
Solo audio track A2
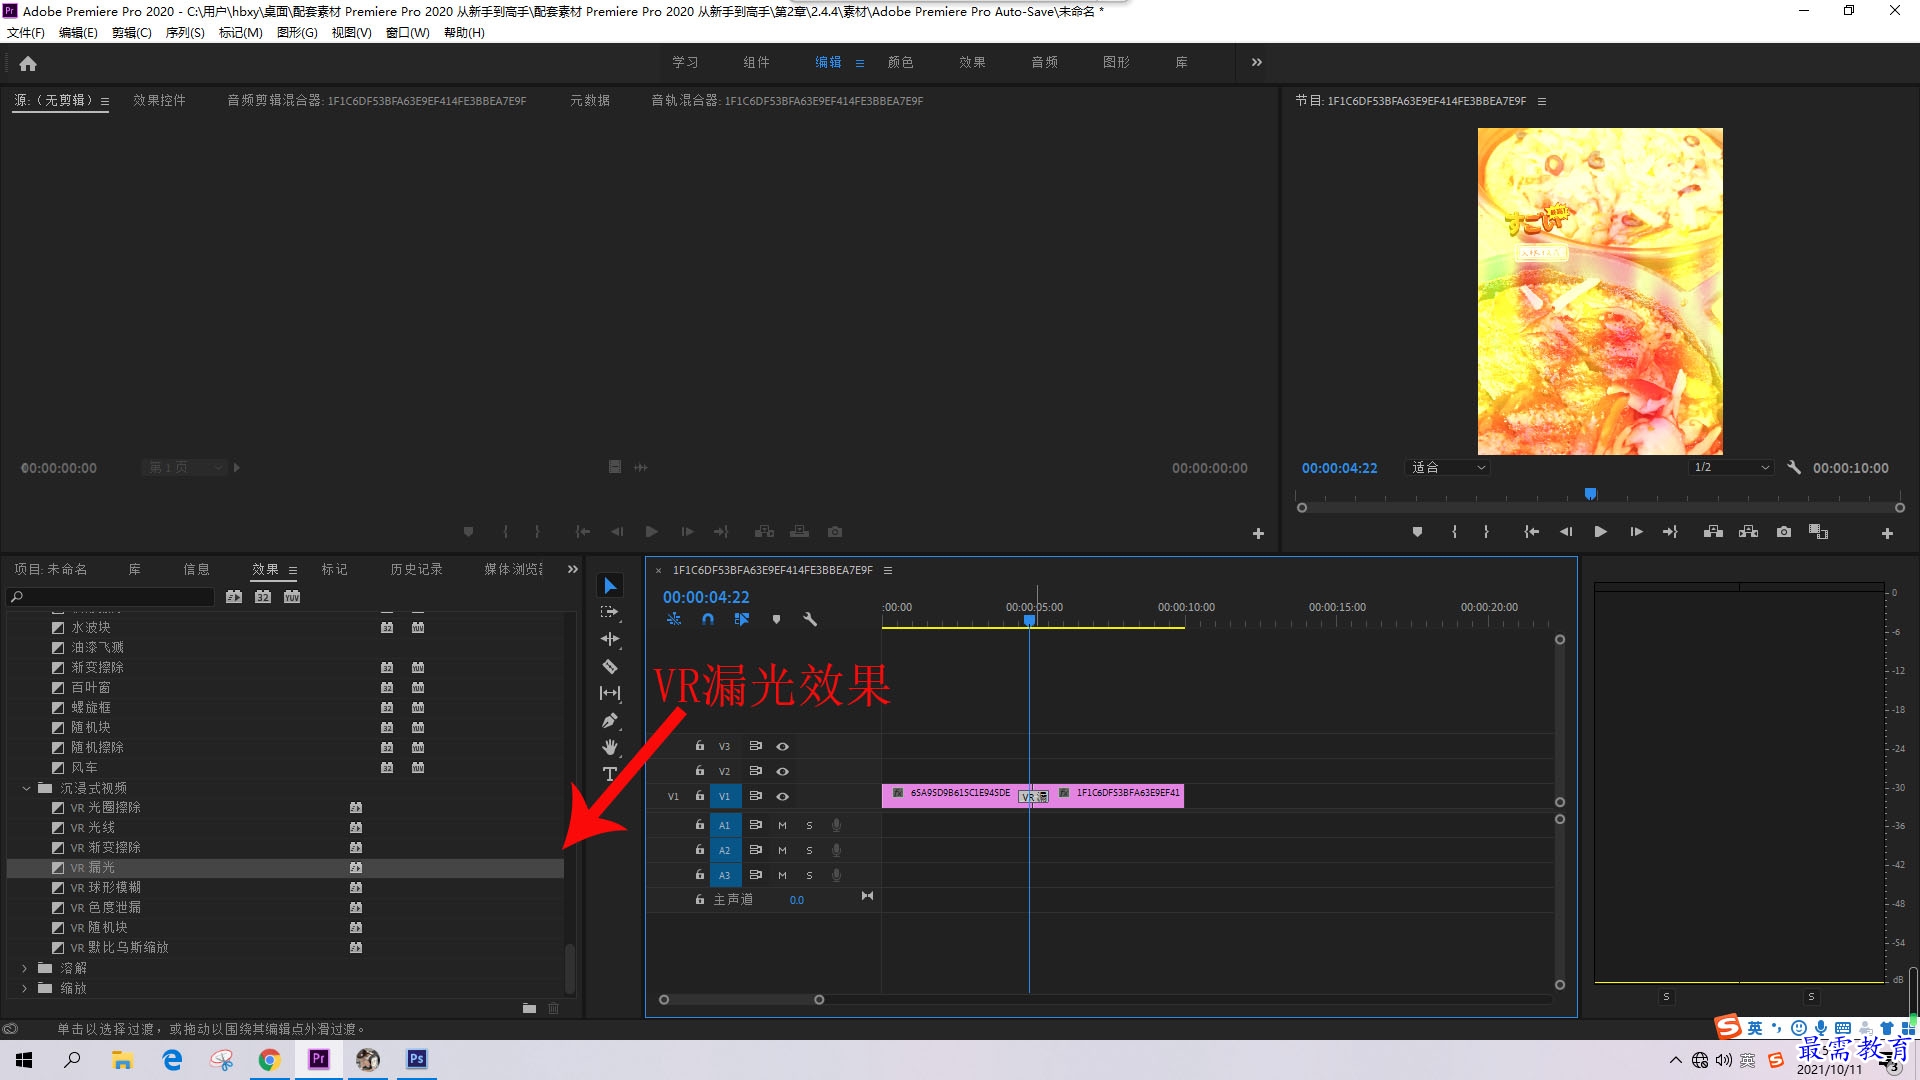tap(809, 851)
